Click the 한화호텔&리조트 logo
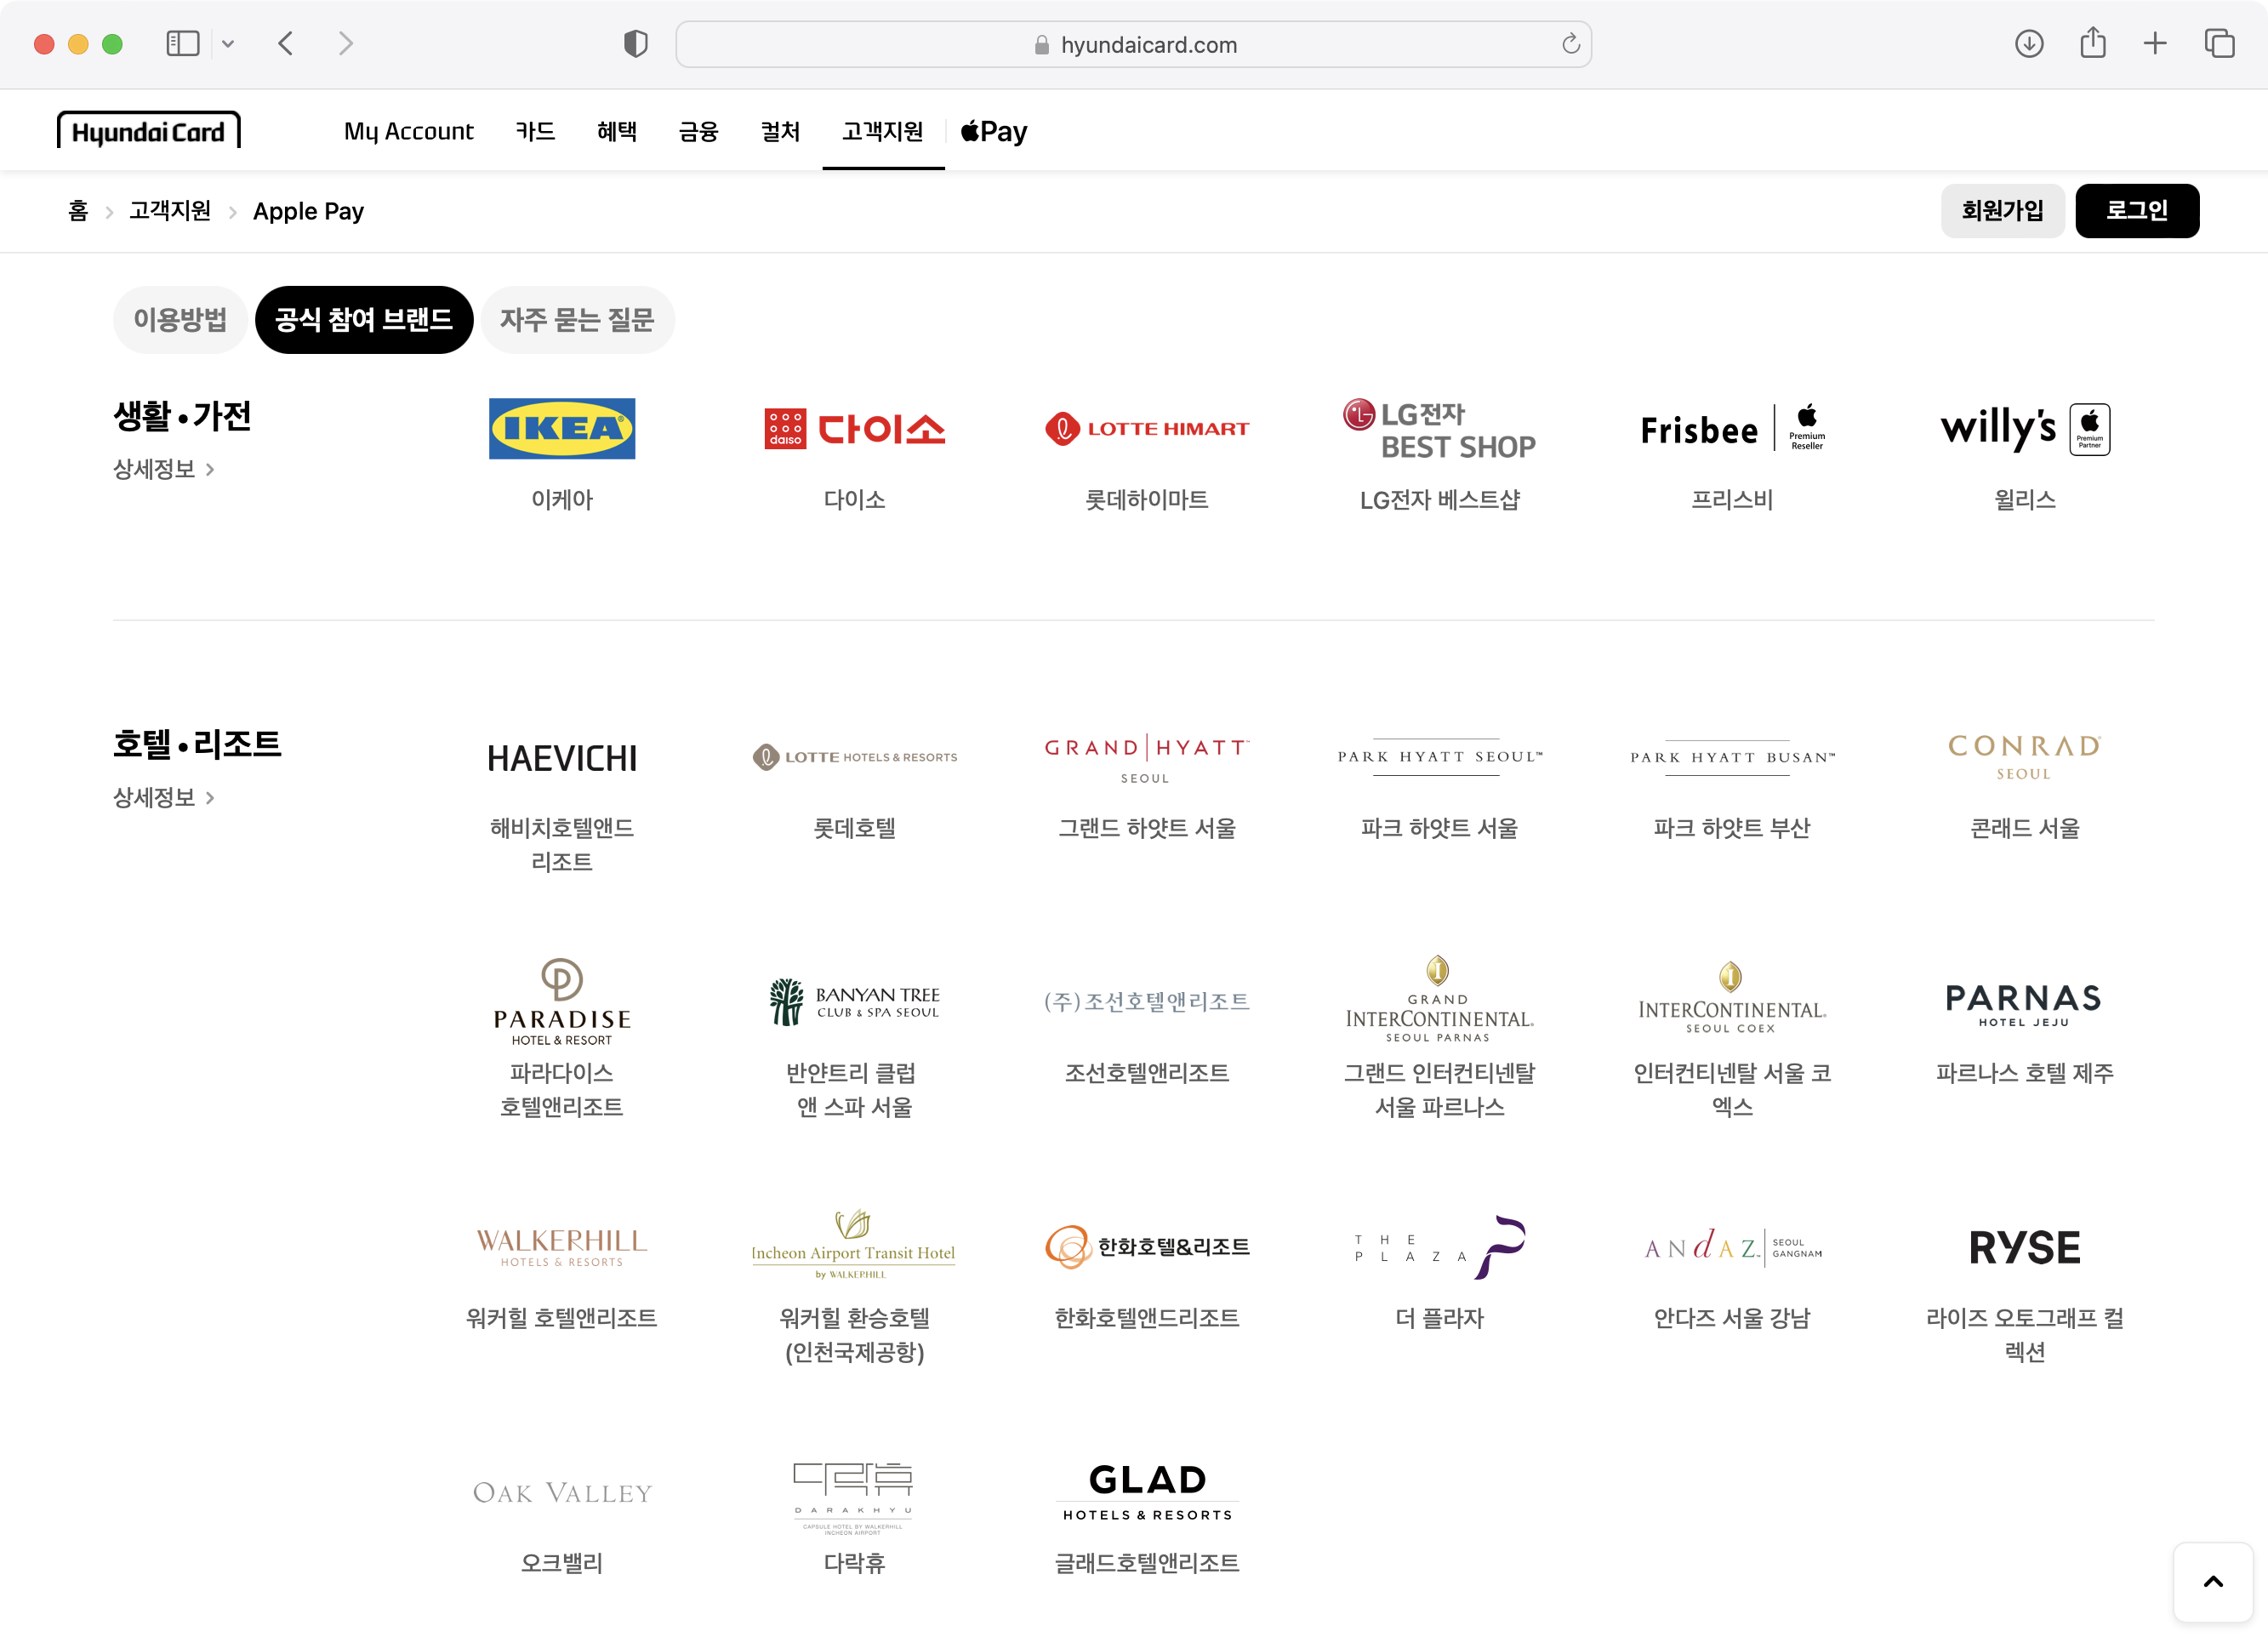This screenshot has height=1637, width=2268. (1147, 1247)
